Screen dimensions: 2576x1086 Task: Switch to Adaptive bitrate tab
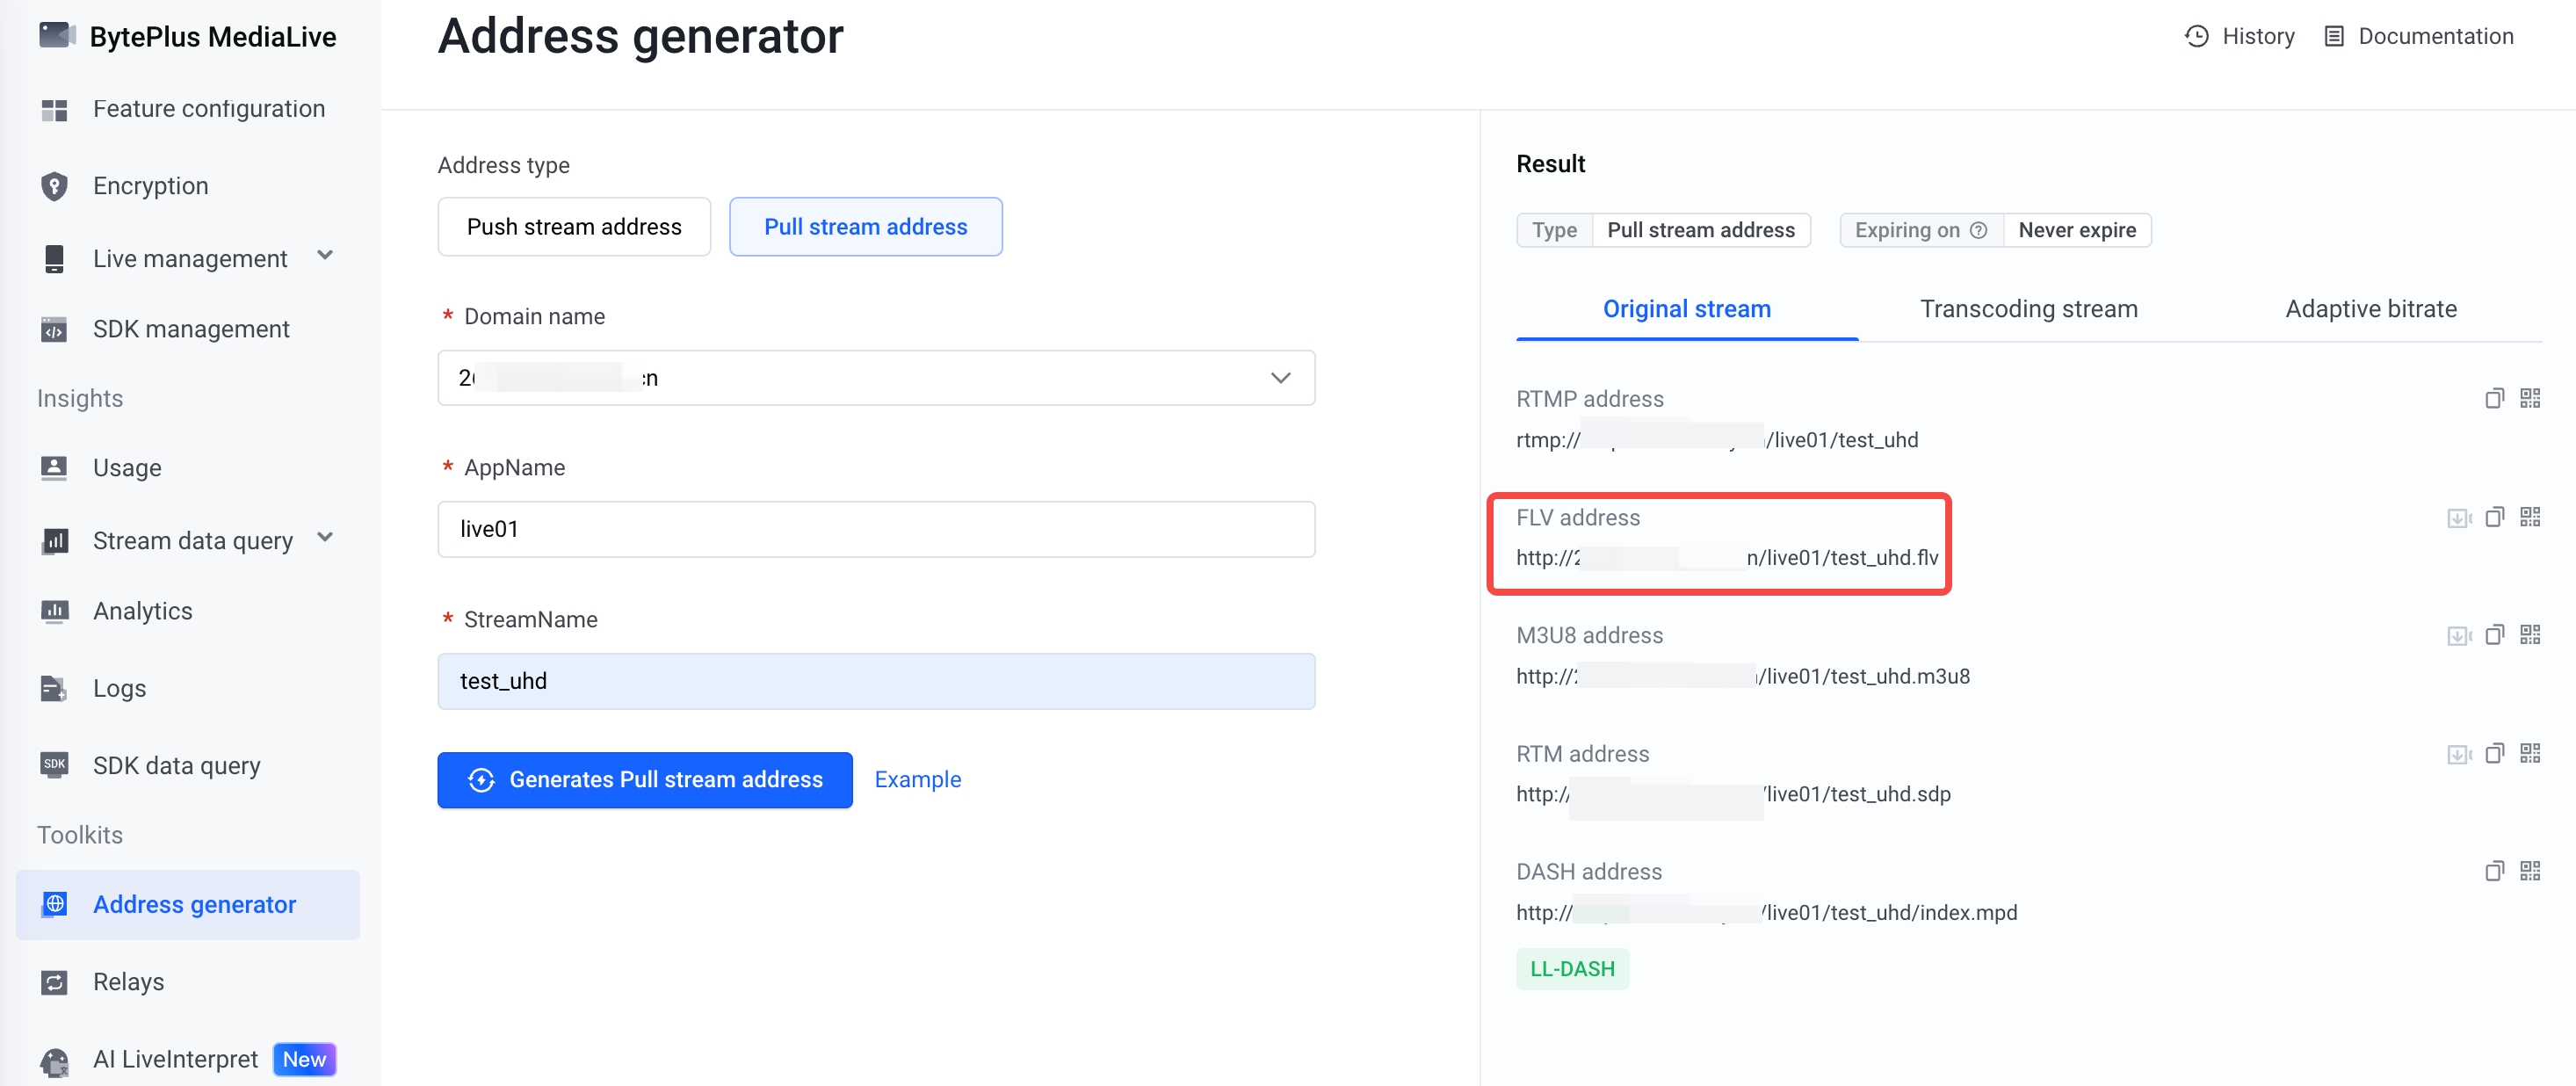point(2370,309)
